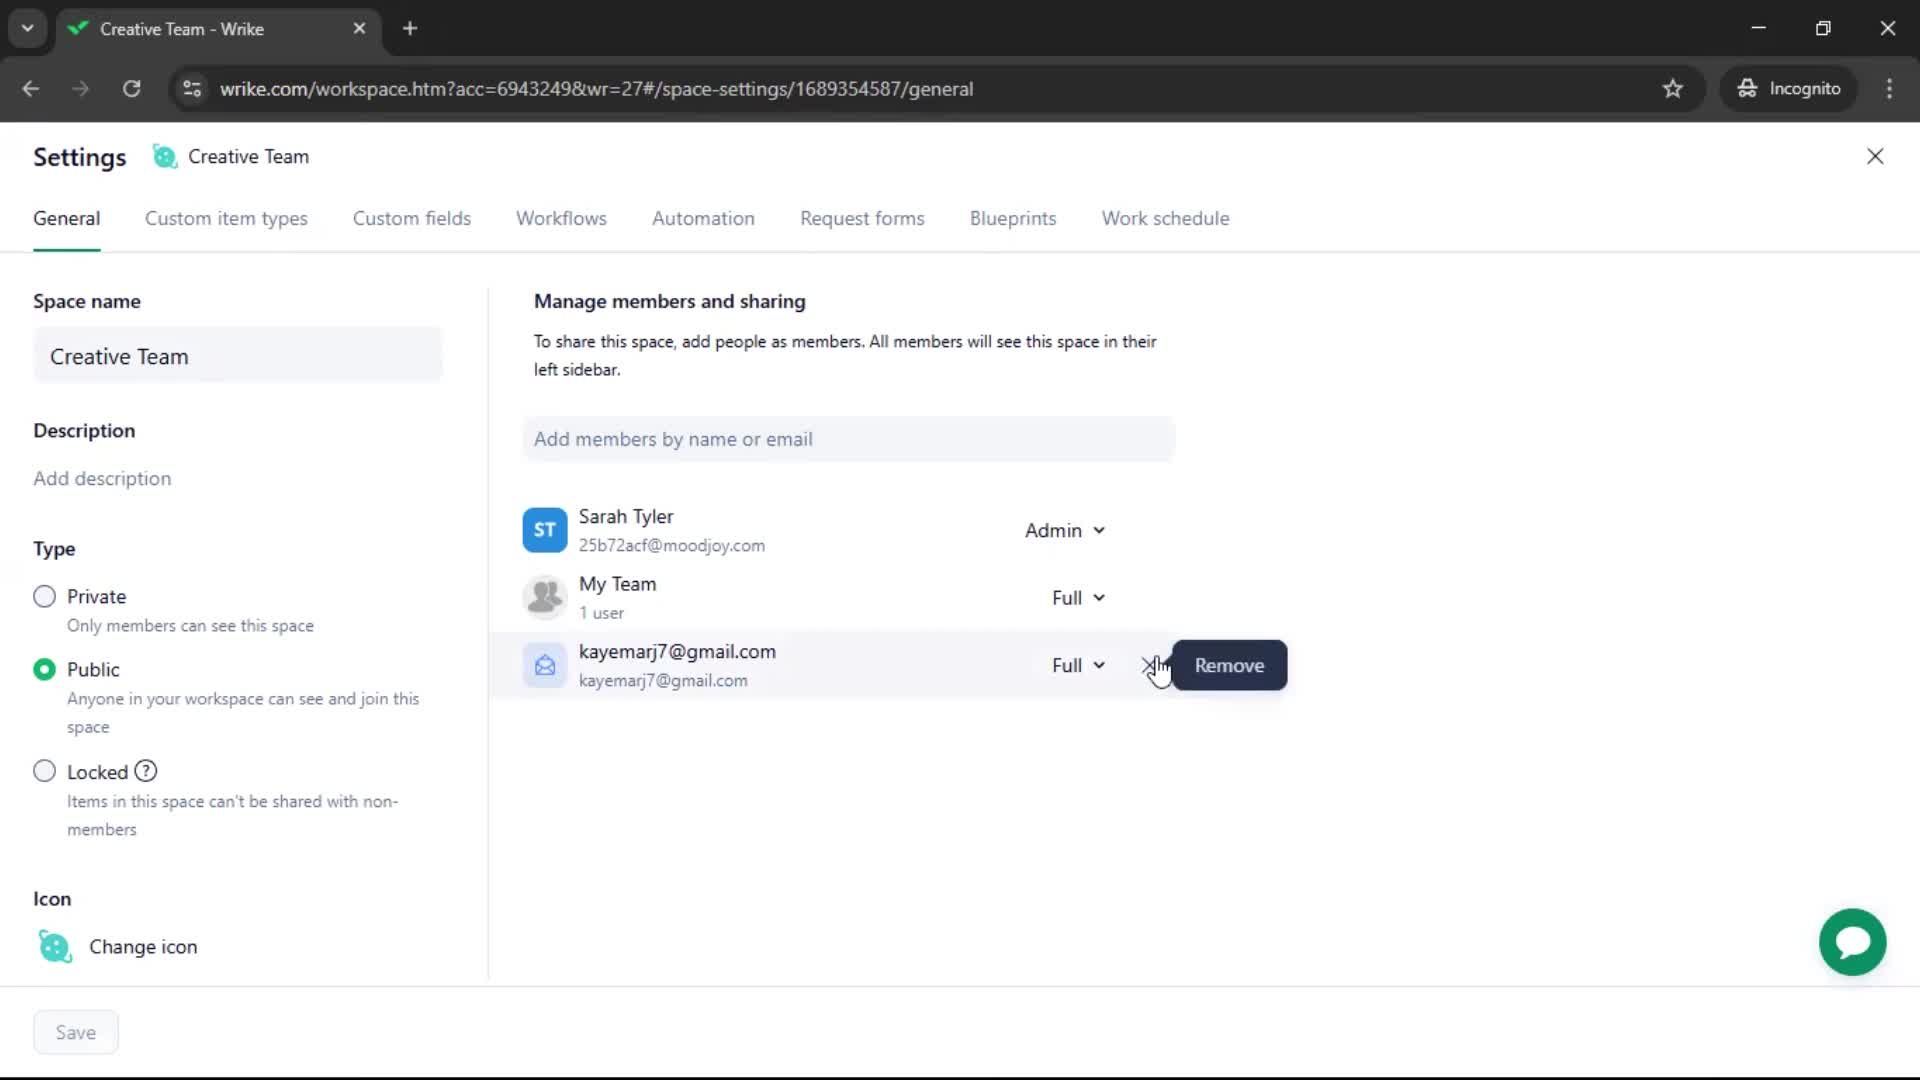Remove the kayemarj7@gmail.com member via X
Image resolution: width=1920 pixels, height=1080 pixels.
point(1148,665)
